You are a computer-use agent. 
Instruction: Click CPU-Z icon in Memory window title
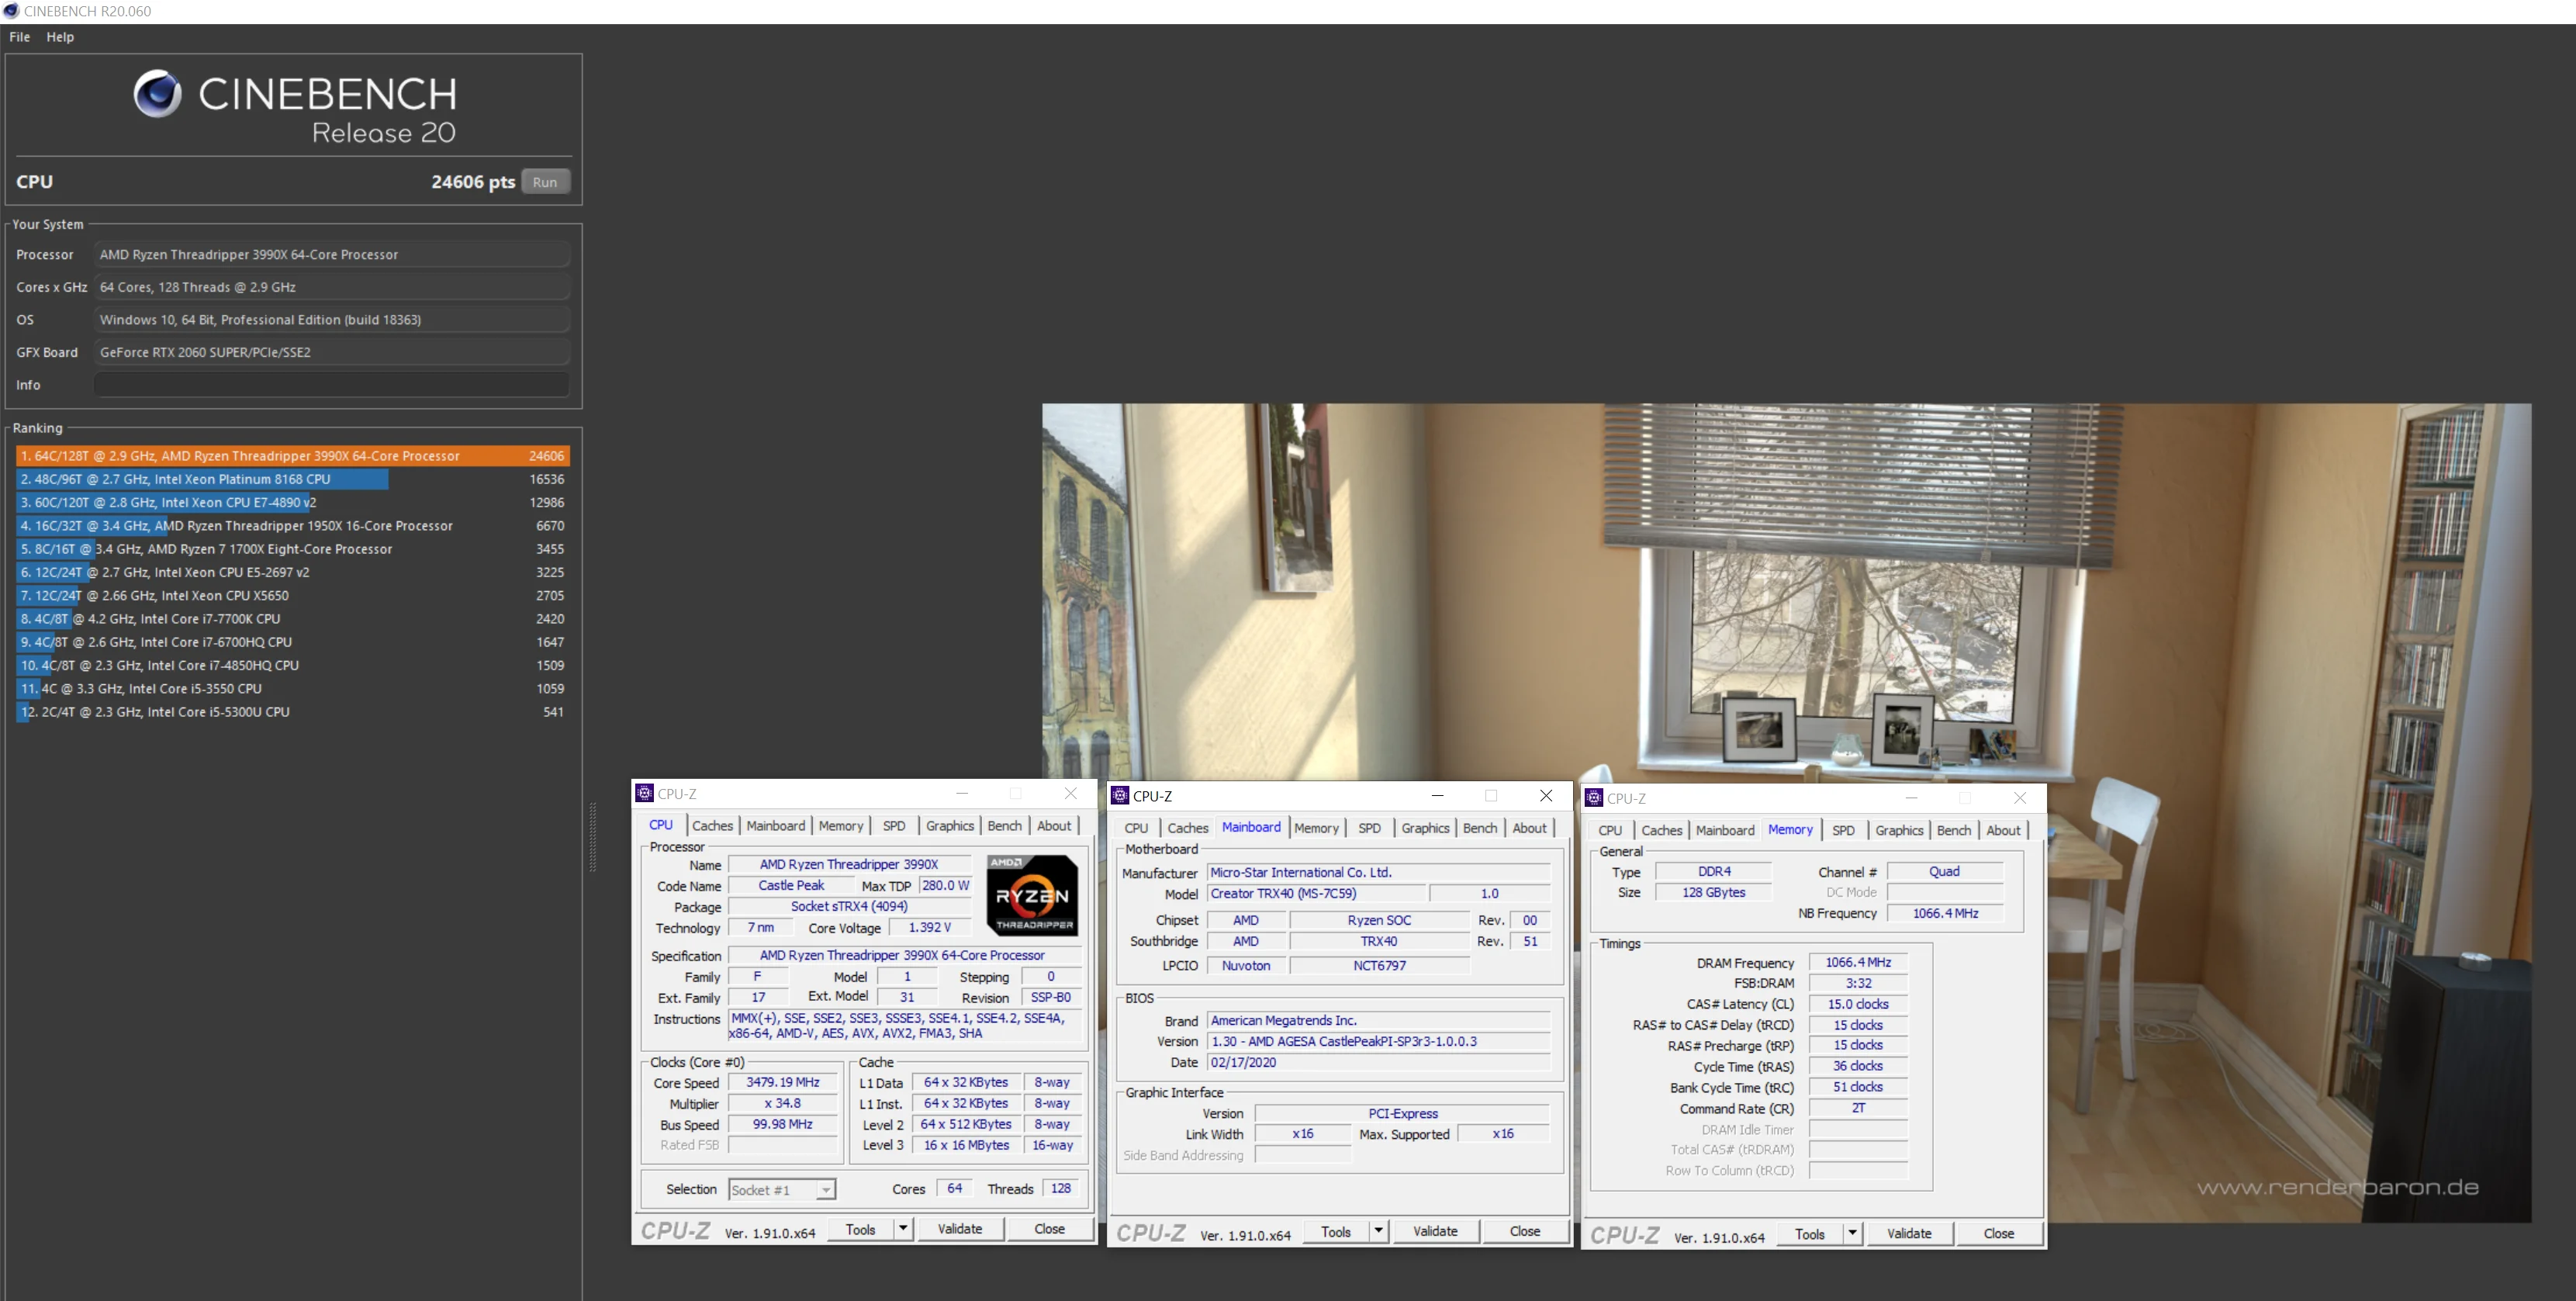pos(1595,797)
